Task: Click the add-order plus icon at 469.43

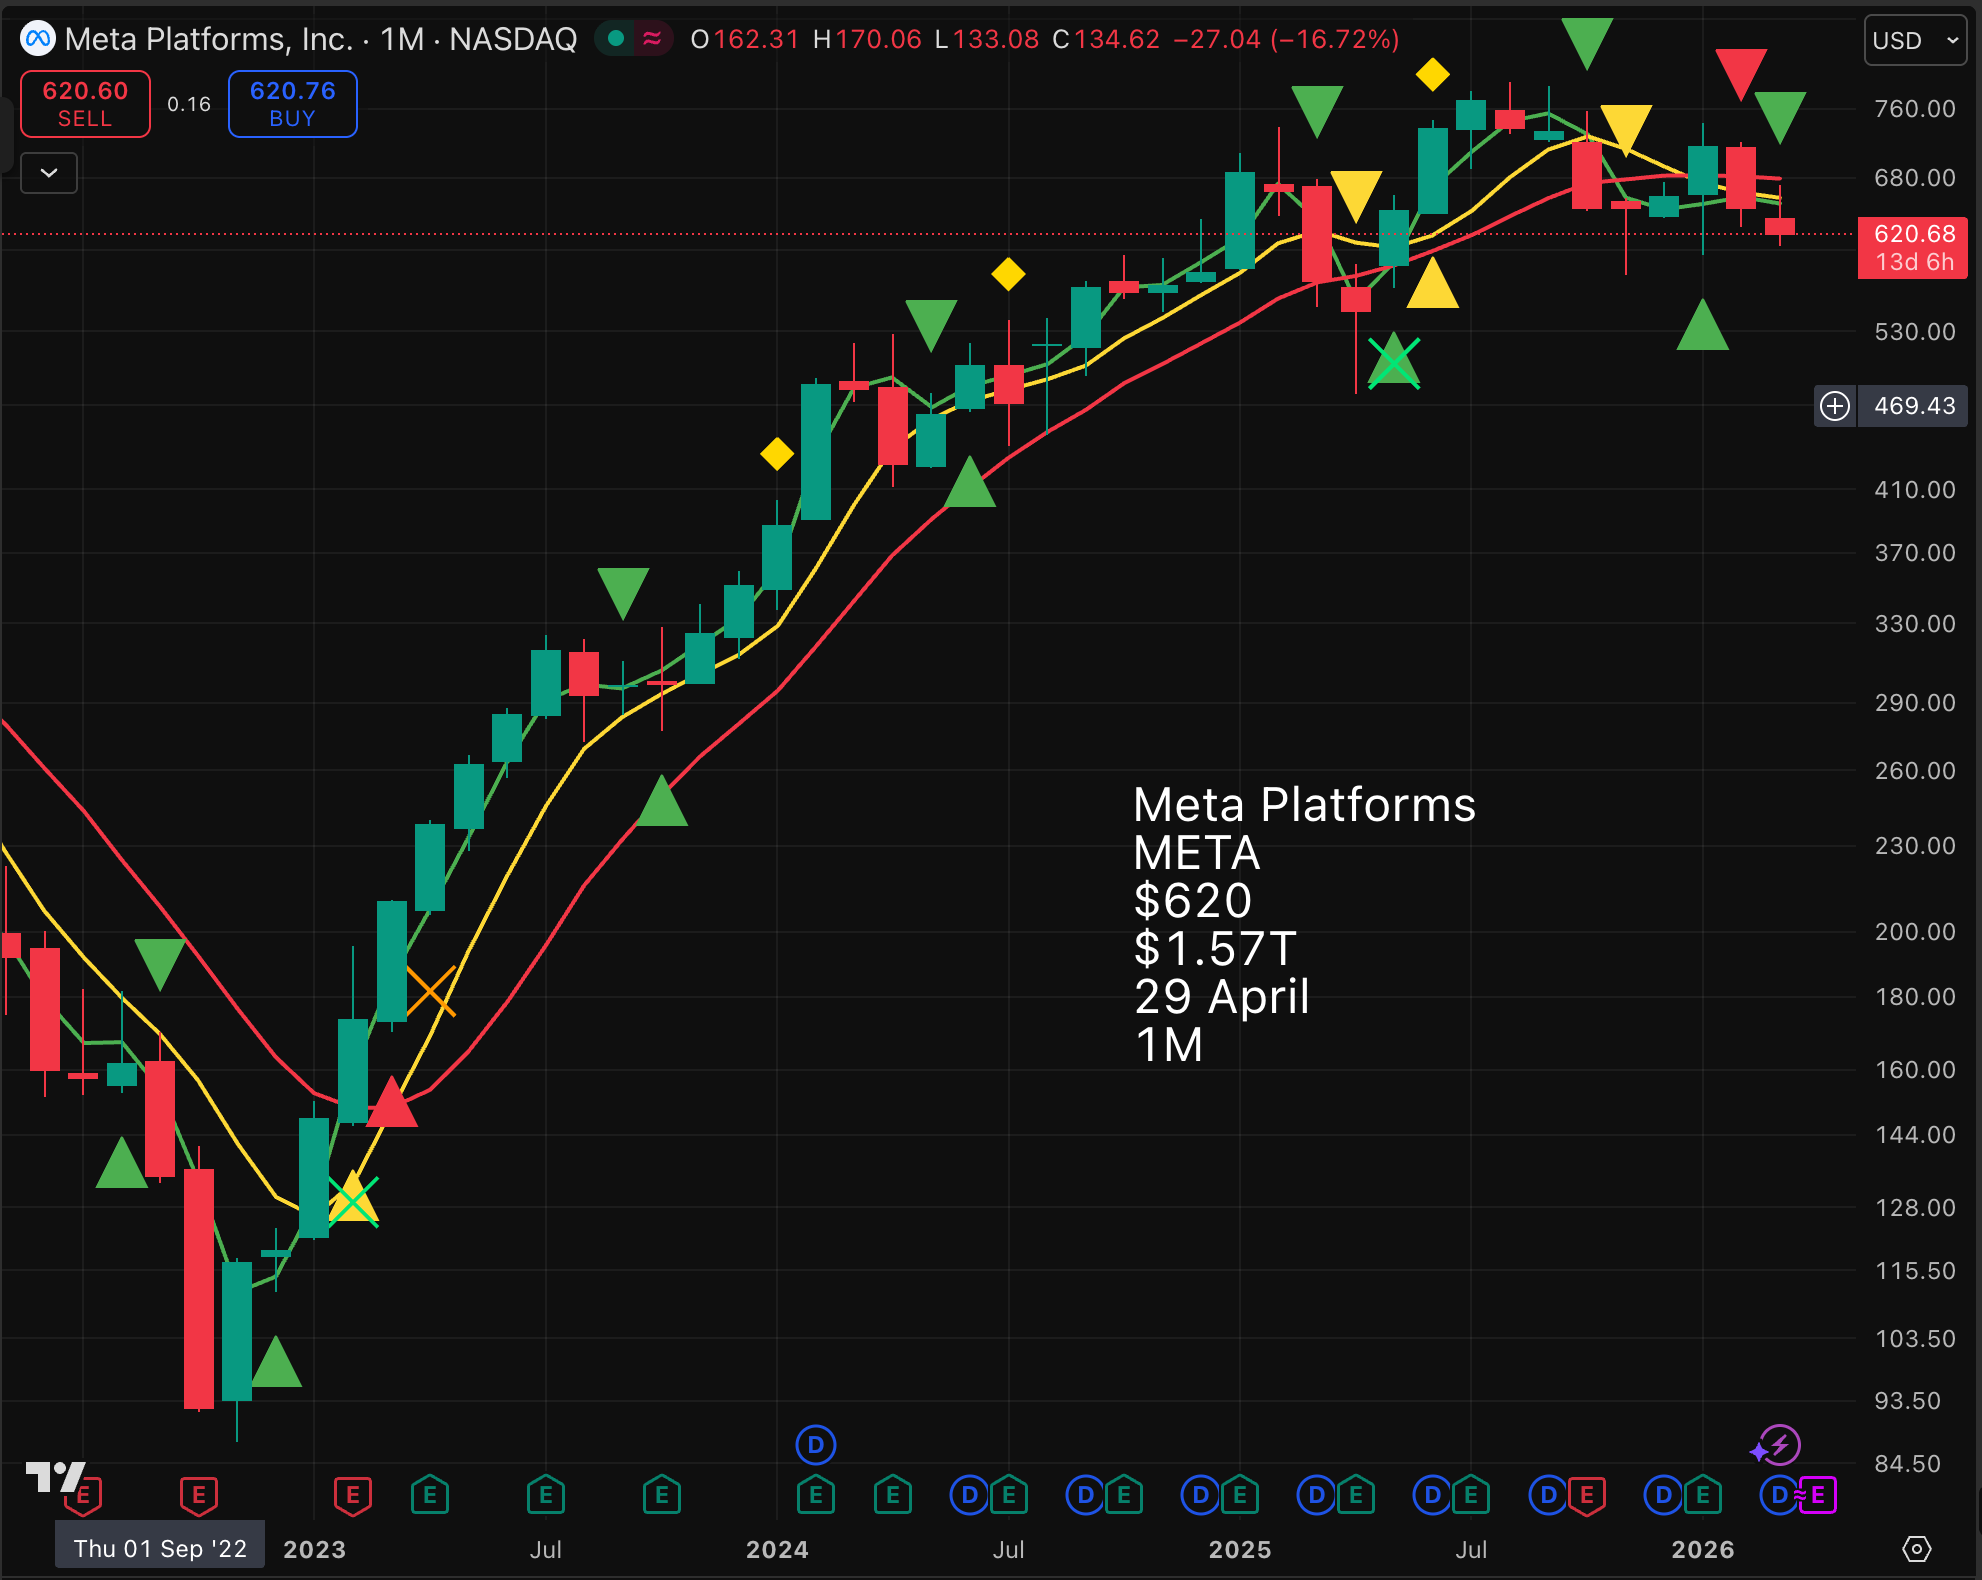Action: click(x=1835, y=406)
